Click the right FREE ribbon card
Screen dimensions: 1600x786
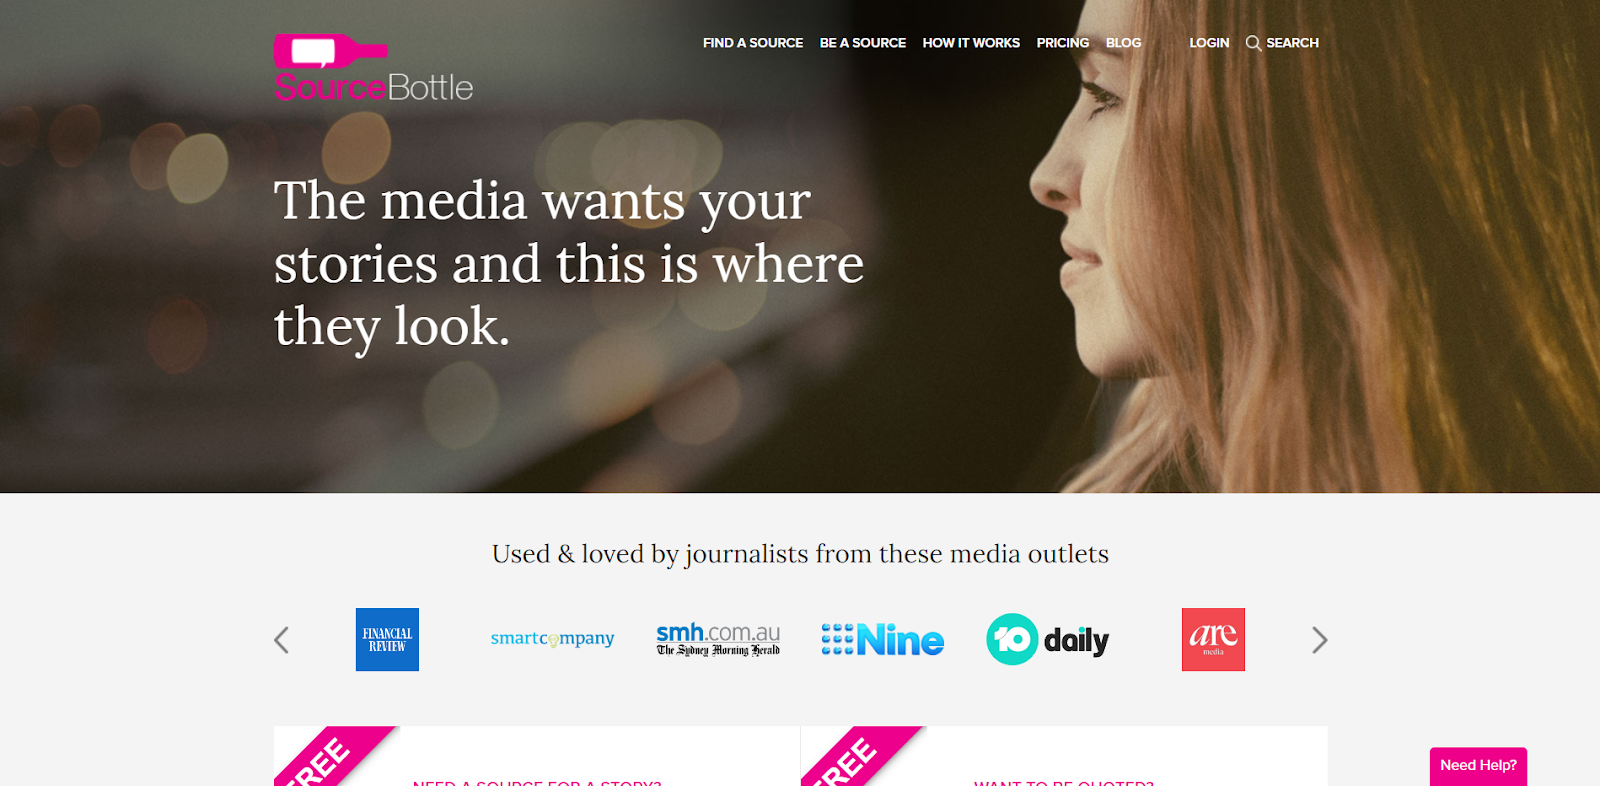[1064, 756]
